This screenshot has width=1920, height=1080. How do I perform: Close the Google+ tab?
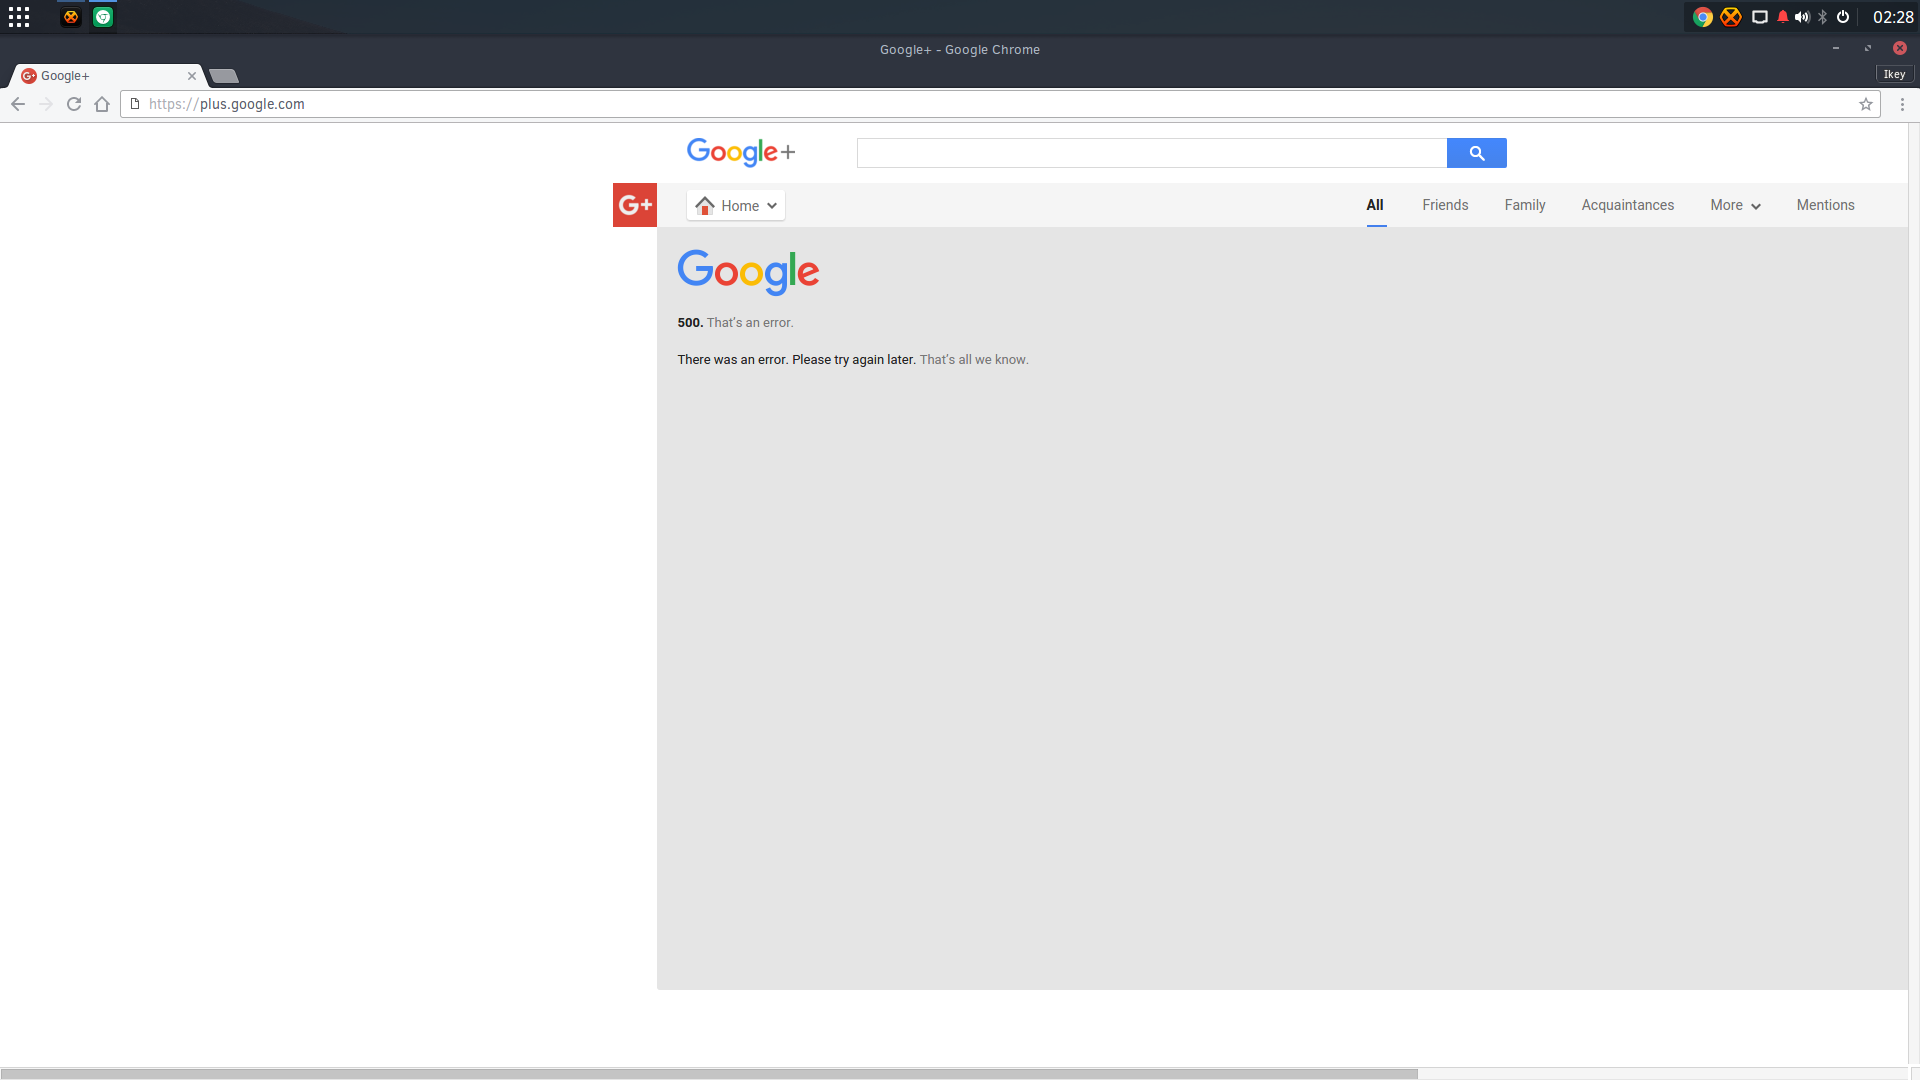click(x=192, y=76)
